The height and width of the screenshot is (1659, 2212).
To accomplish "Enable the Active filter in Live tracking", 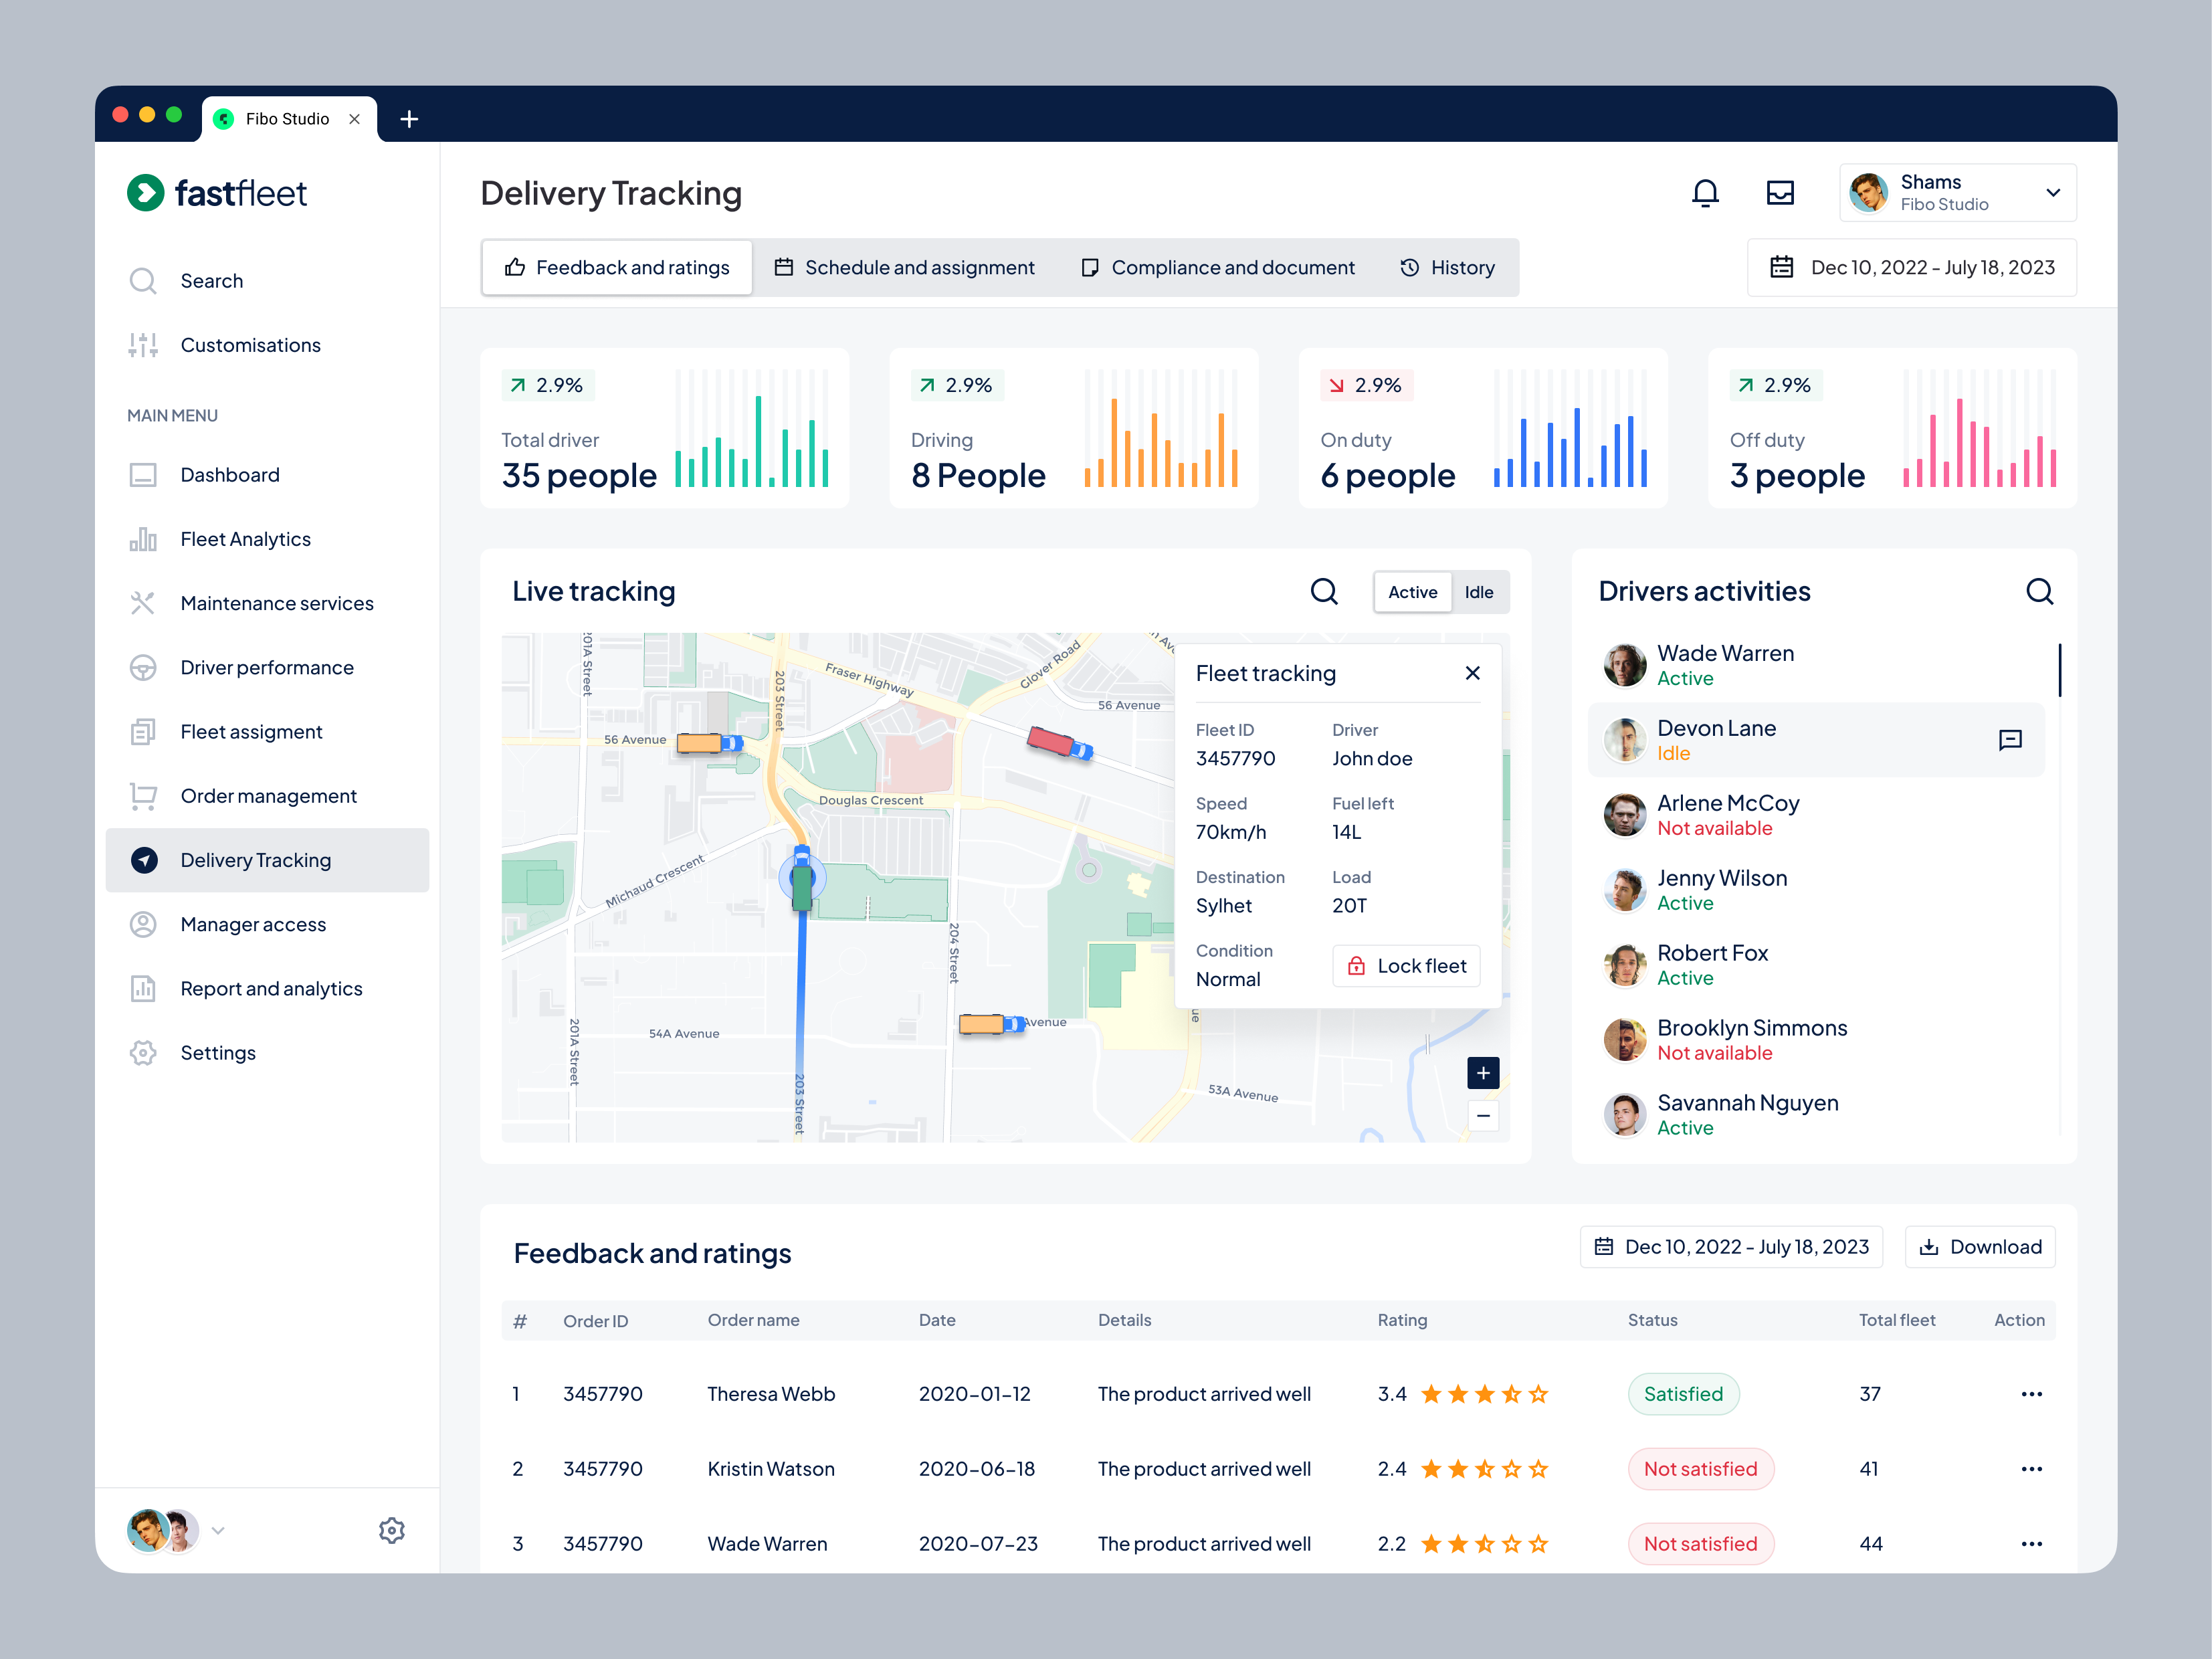I will (x=1412, y=591).
